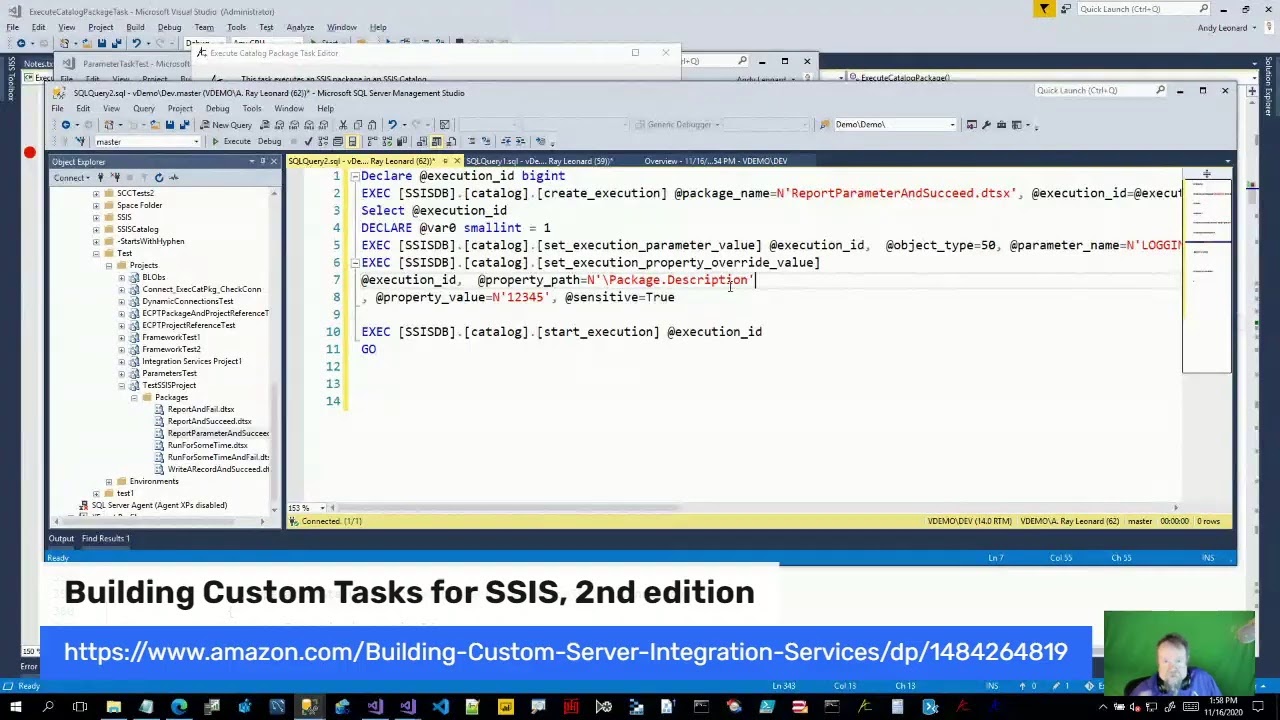
Task: Switch to the SQLQuery1.sql tab
Action: coord(540,161)
